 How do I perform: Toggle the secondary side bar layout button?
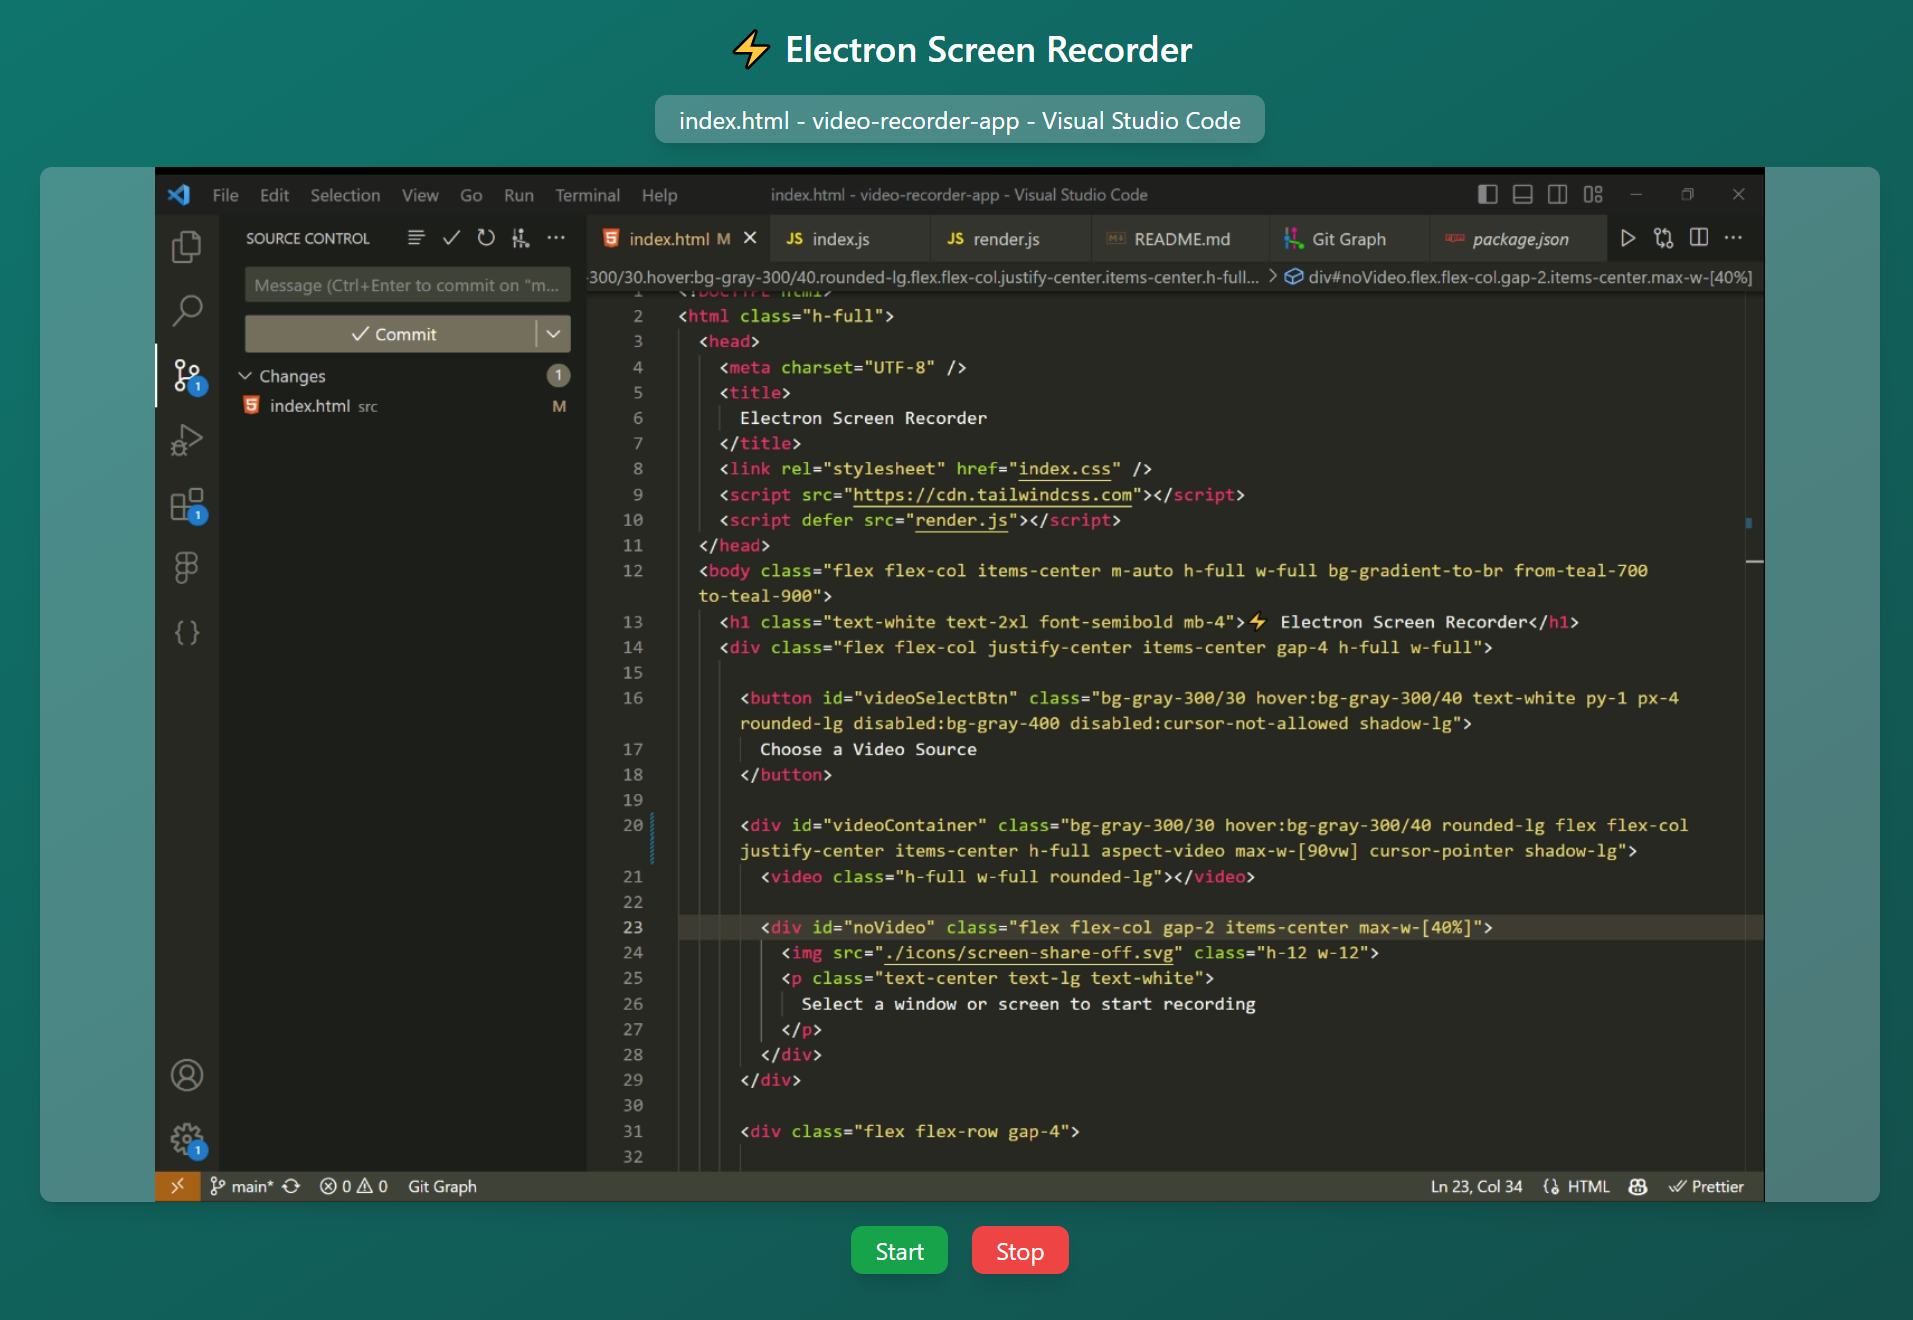coord(1558,194)
